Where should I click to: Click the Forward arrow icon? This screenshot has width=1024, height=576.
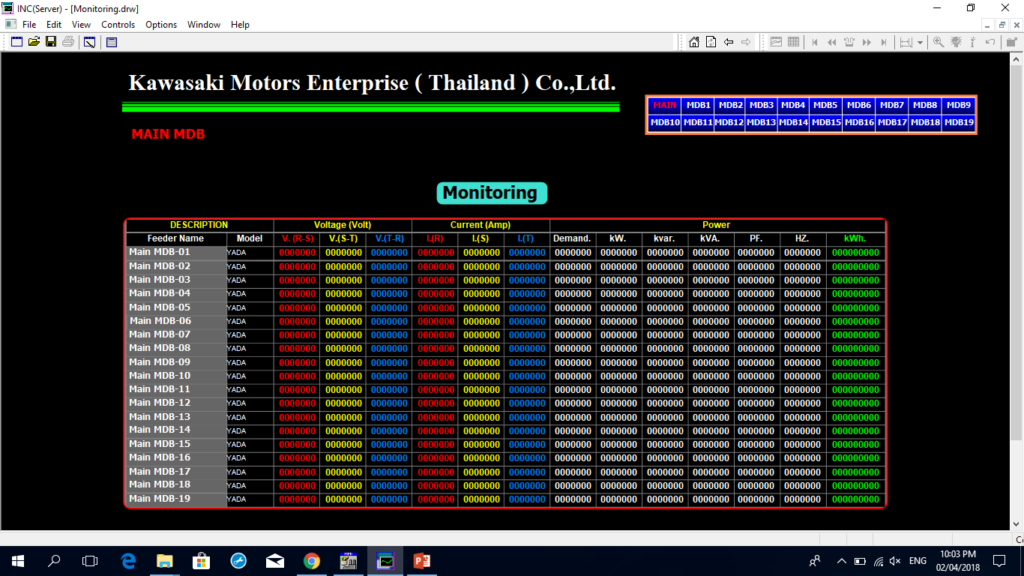[746, 42]
